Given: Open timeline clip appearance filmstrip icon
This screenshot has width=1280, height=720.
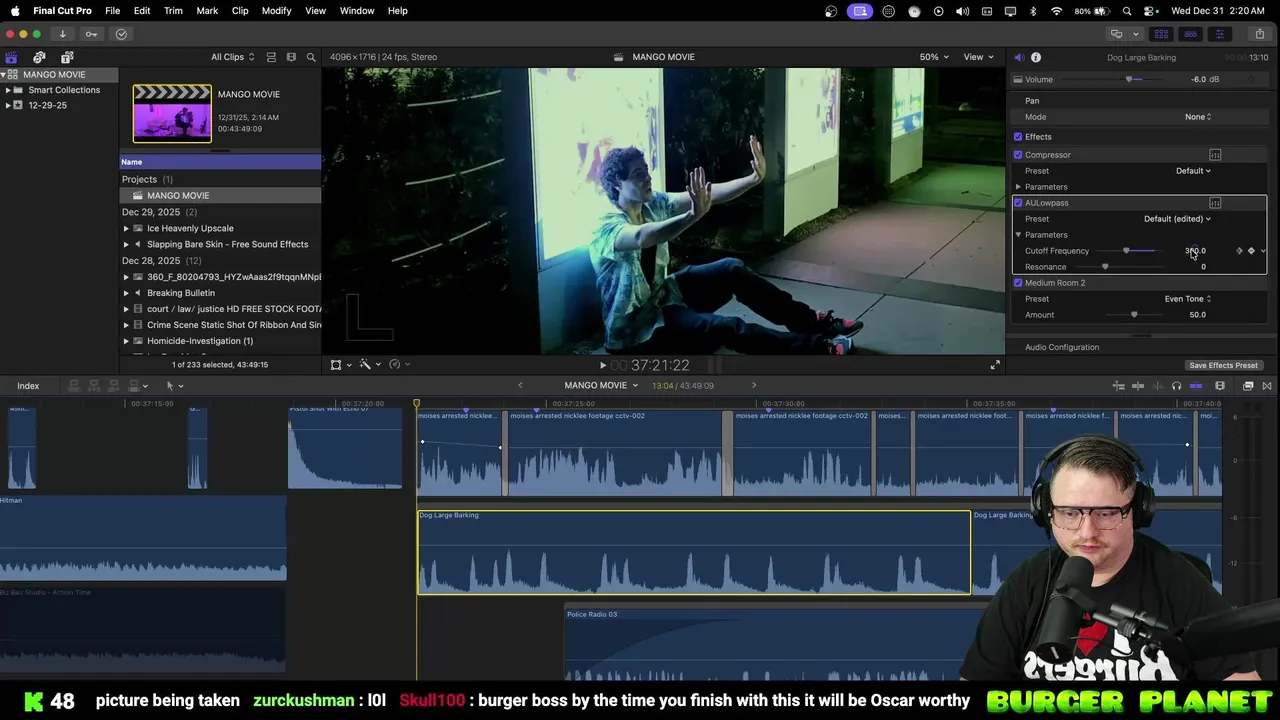Looking at the screenshot, I should 1220,386.
